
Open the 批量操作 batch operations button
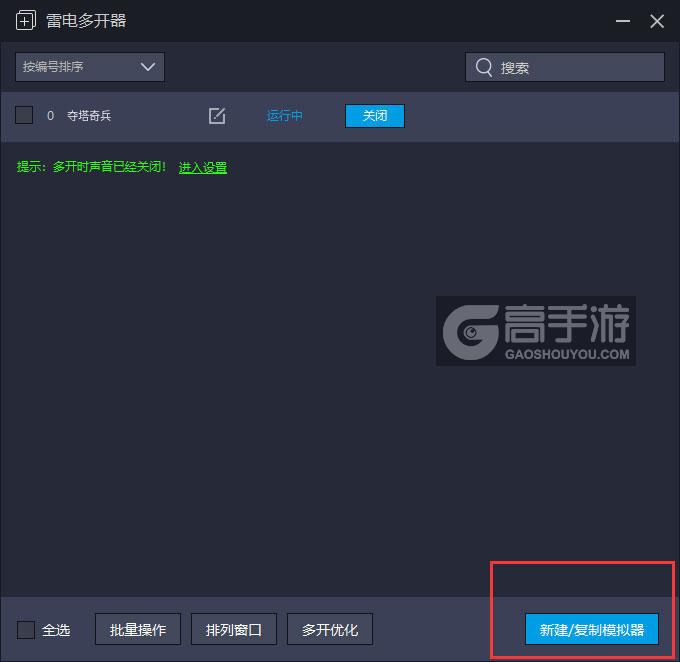point(138,629)
